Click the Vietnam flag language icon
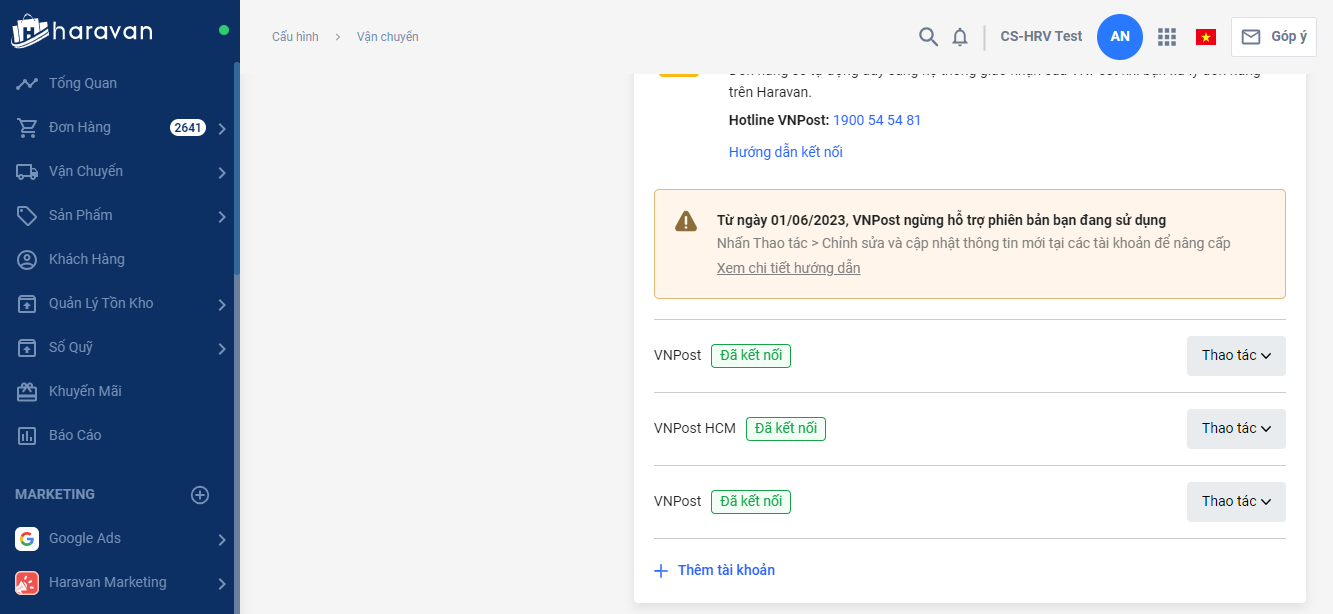 coord(1205,37)
